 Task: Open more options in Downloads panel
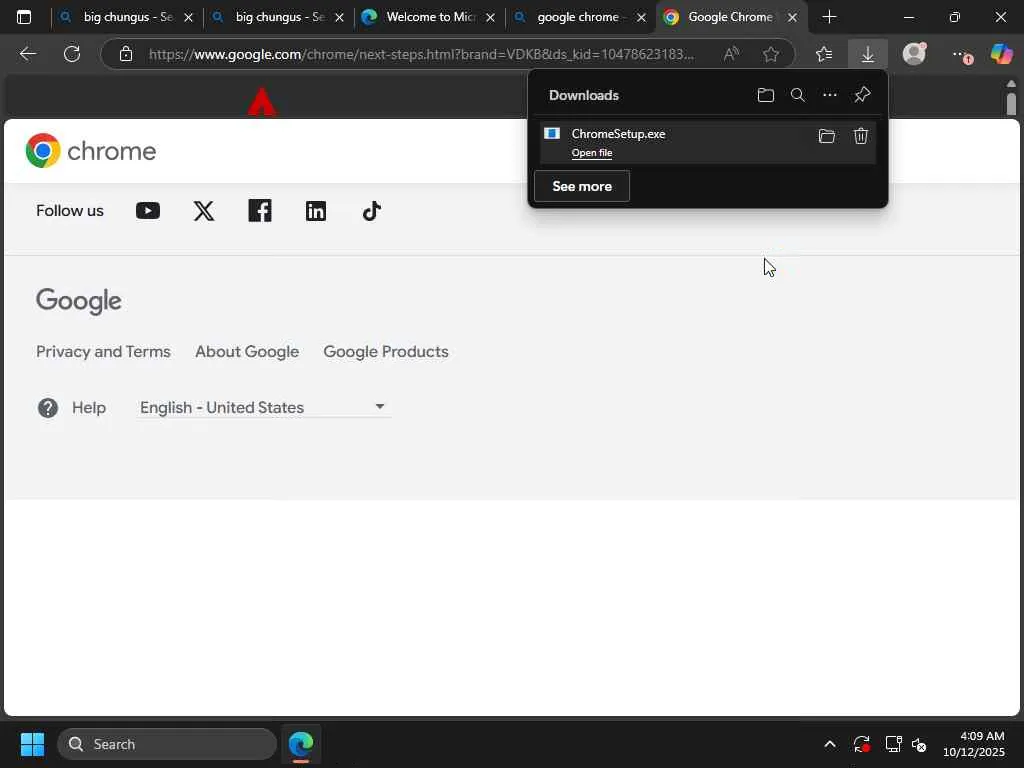(829, 95)
